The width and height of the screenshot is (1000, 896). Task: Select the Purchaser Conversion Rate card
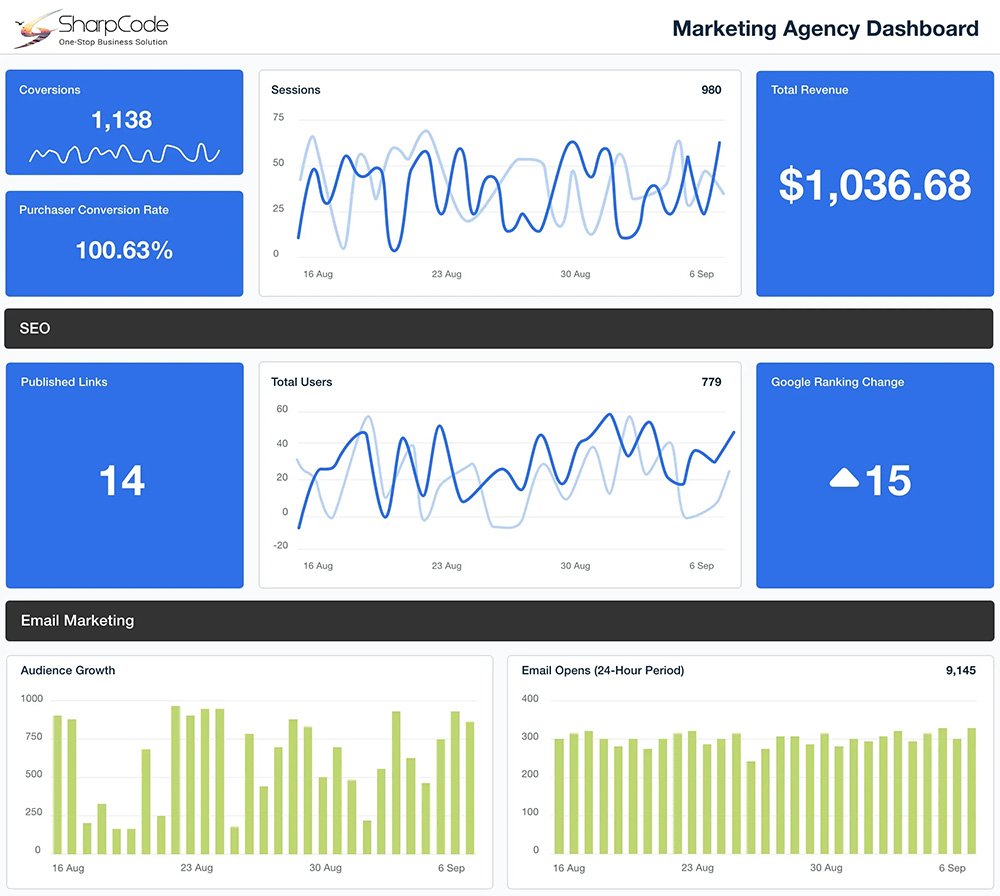tap(124, 243)
